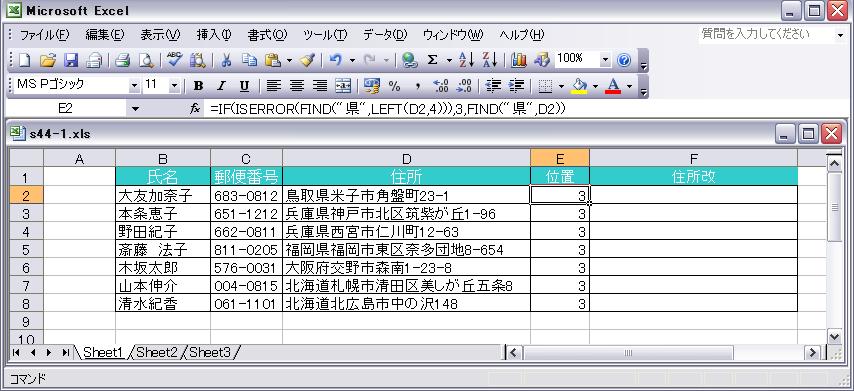Click the 質問を入力してください help box
Image resolution: width=854 pixels, height=391 pixels.
pyautogui.click(x=768, y=34)
